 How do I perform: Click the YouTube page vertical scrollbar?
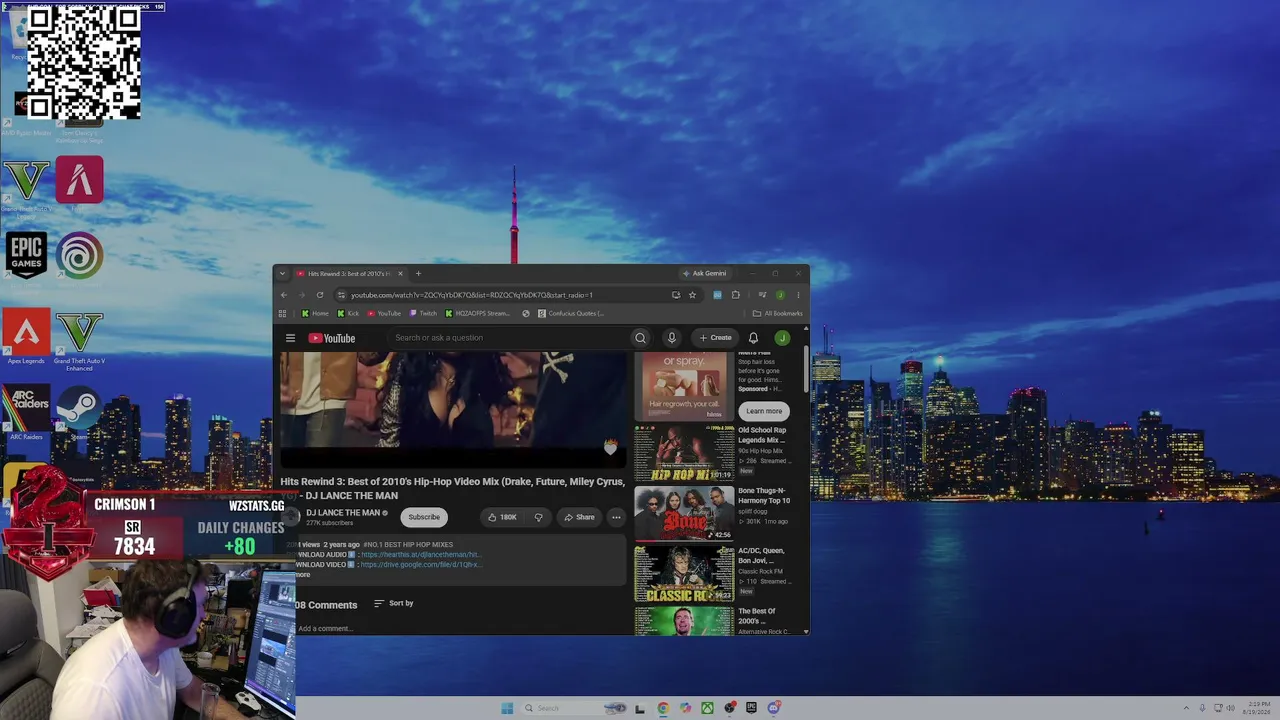(x=806, y=370)
